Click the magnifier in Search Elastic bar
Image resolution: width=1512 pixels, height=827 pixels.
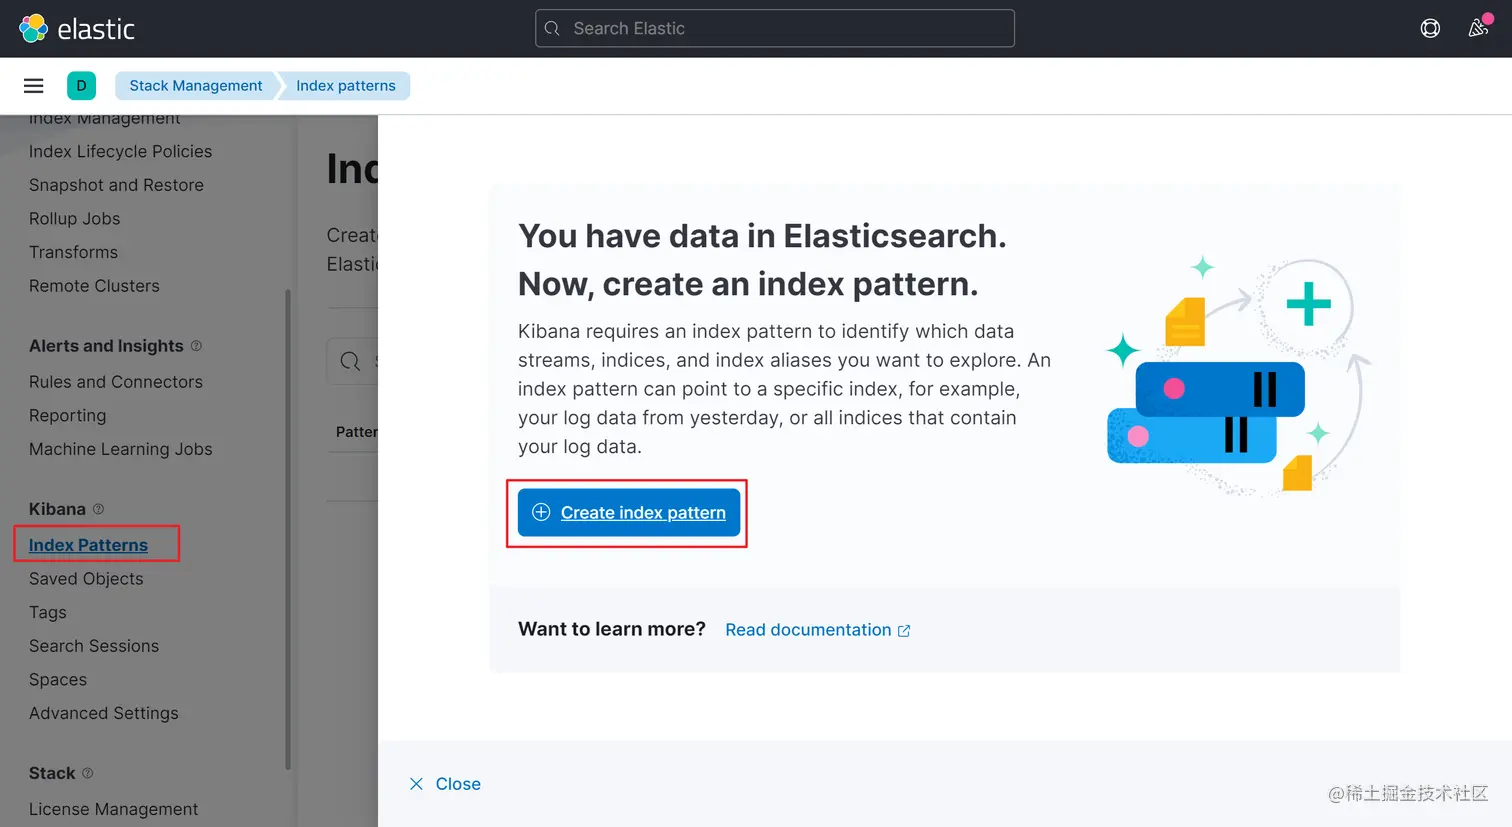pyautogui.click(x=552, y=29)
